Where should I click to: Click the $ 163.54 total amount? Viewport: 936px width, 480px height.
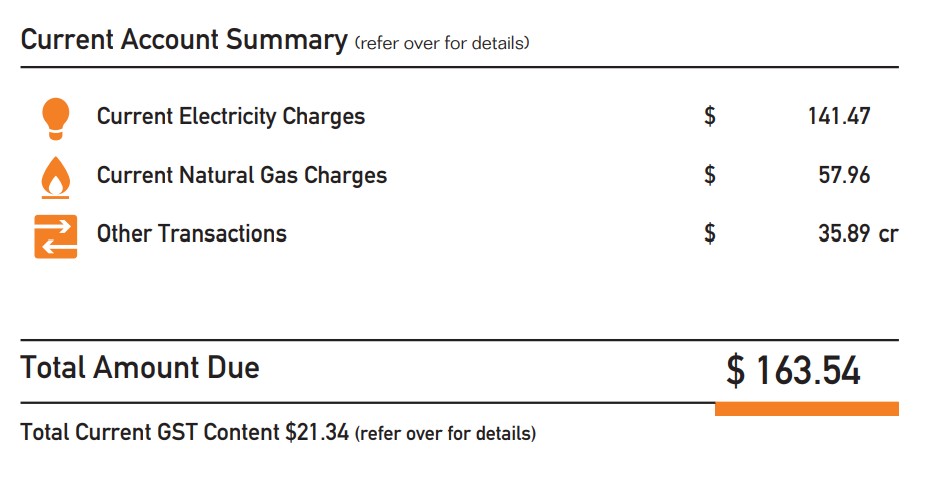793,371
